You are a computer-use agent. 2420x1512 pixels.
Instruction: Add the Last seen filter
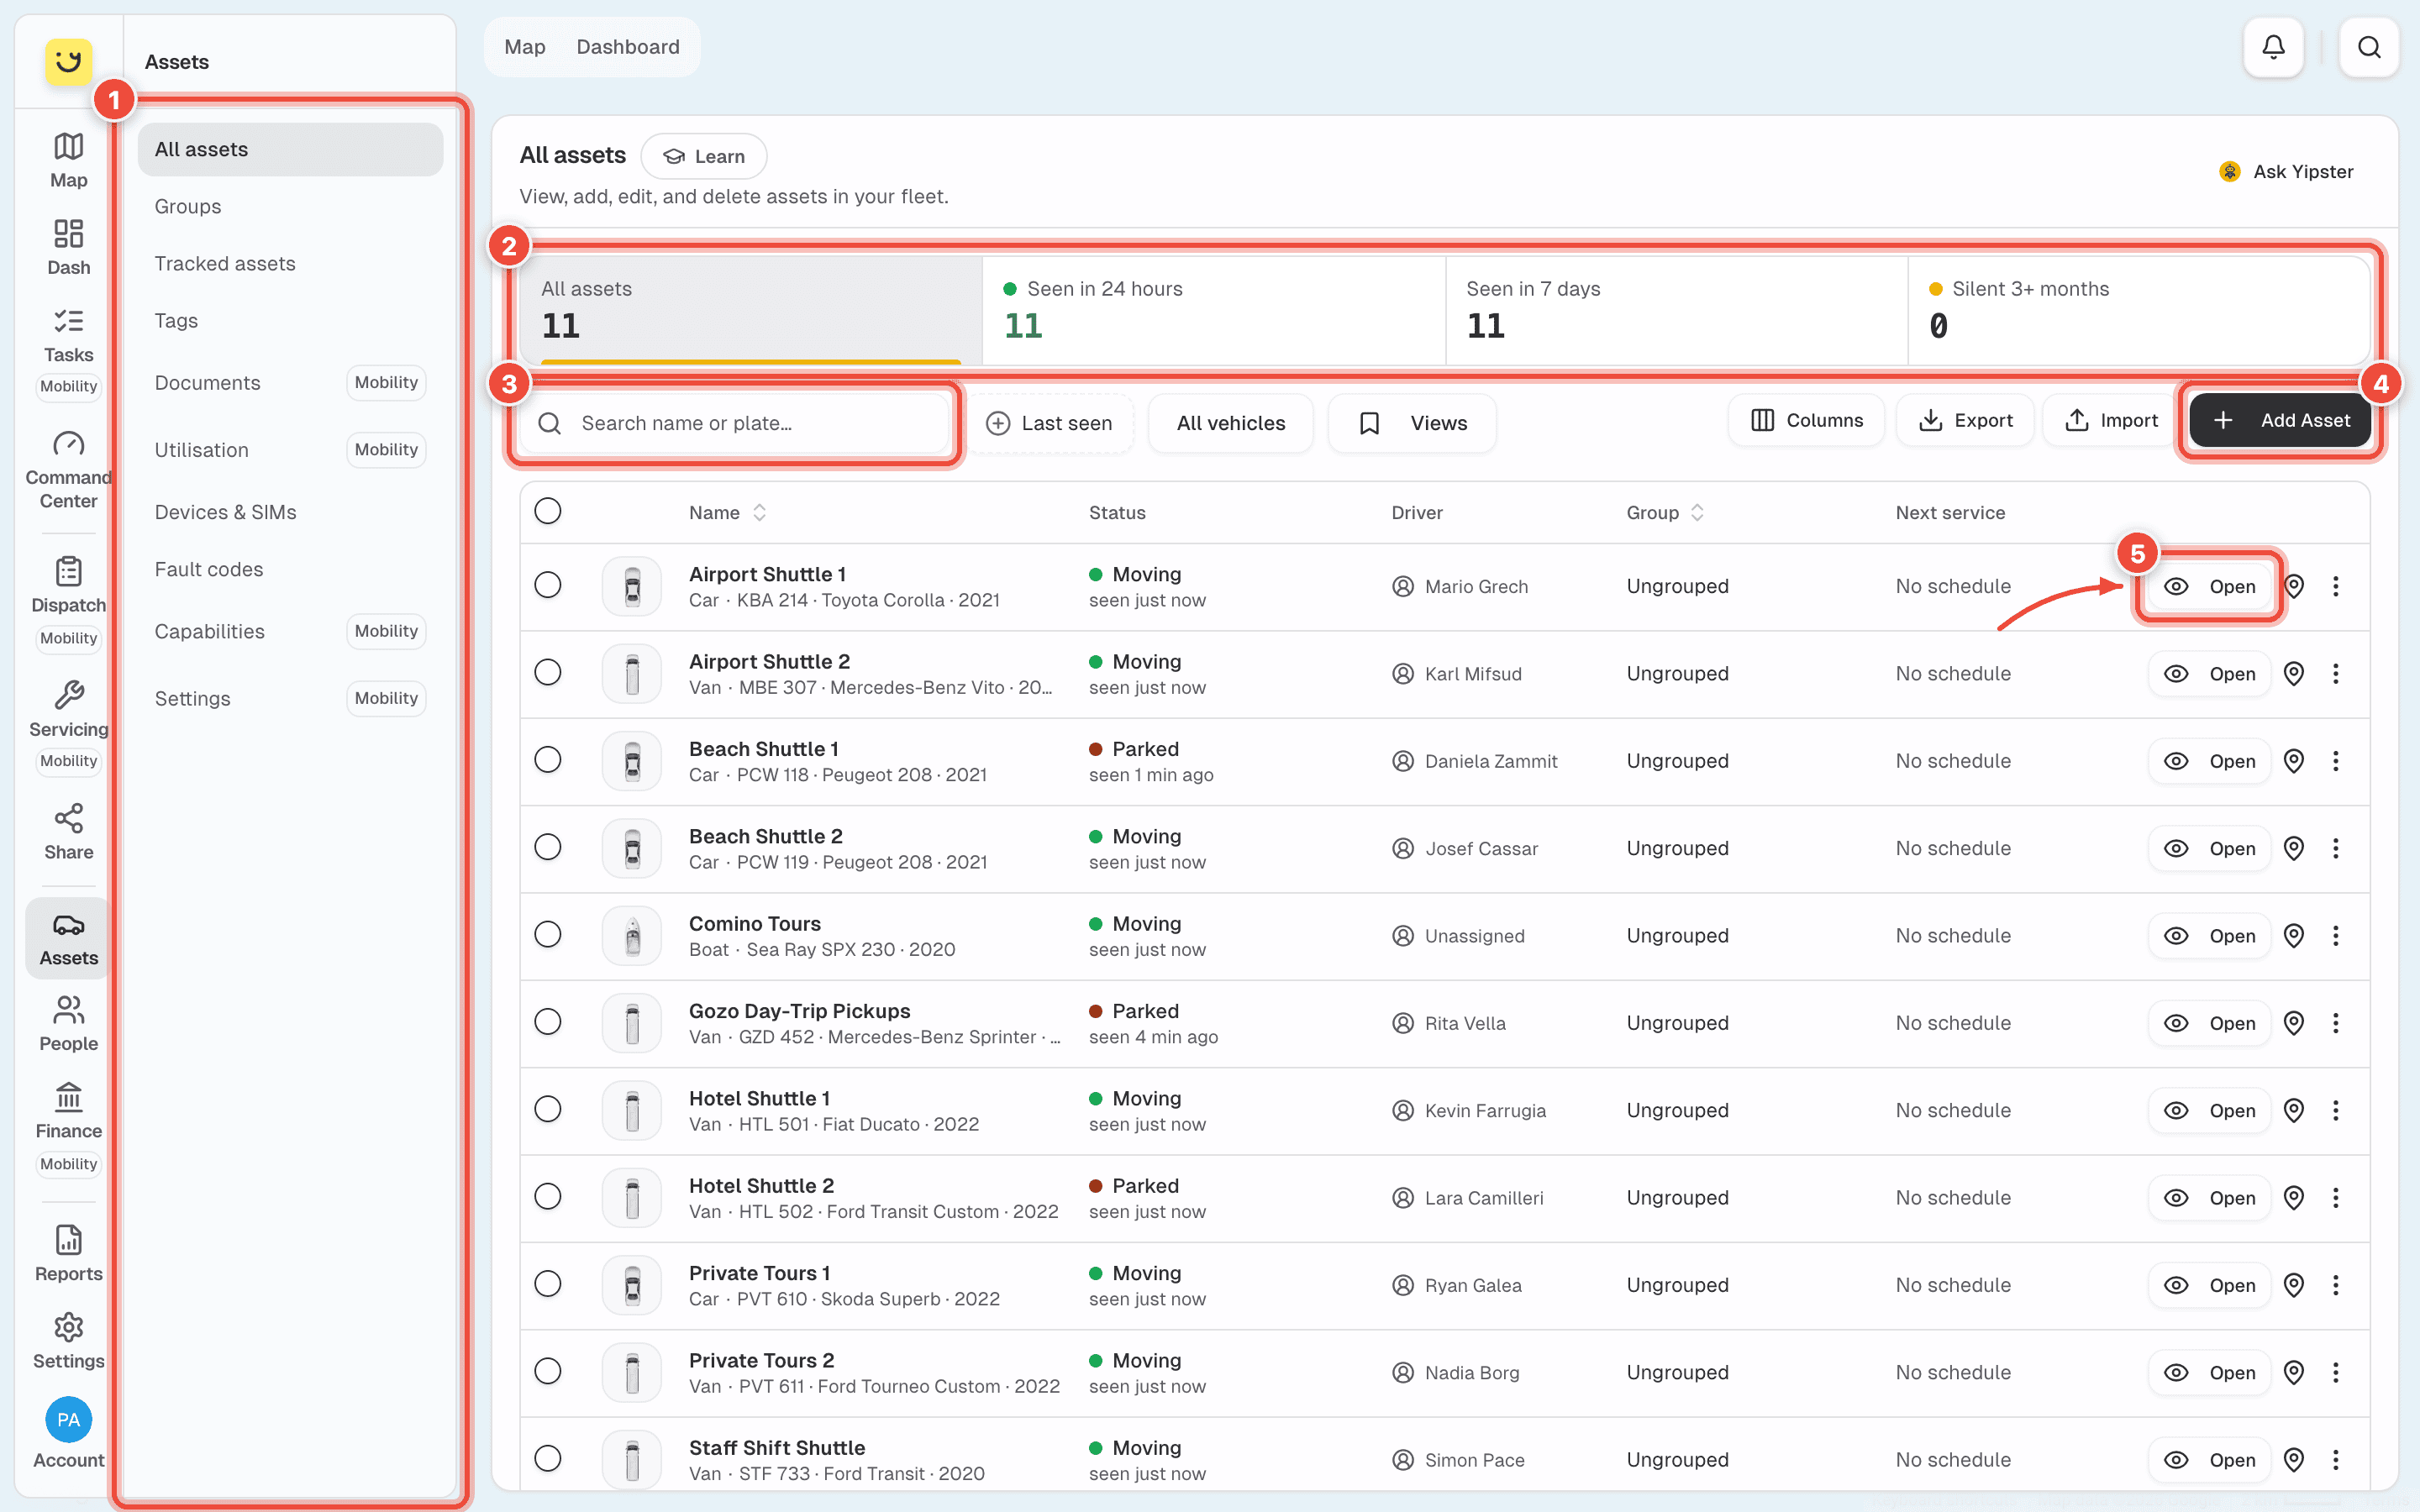pos(1050,423)
